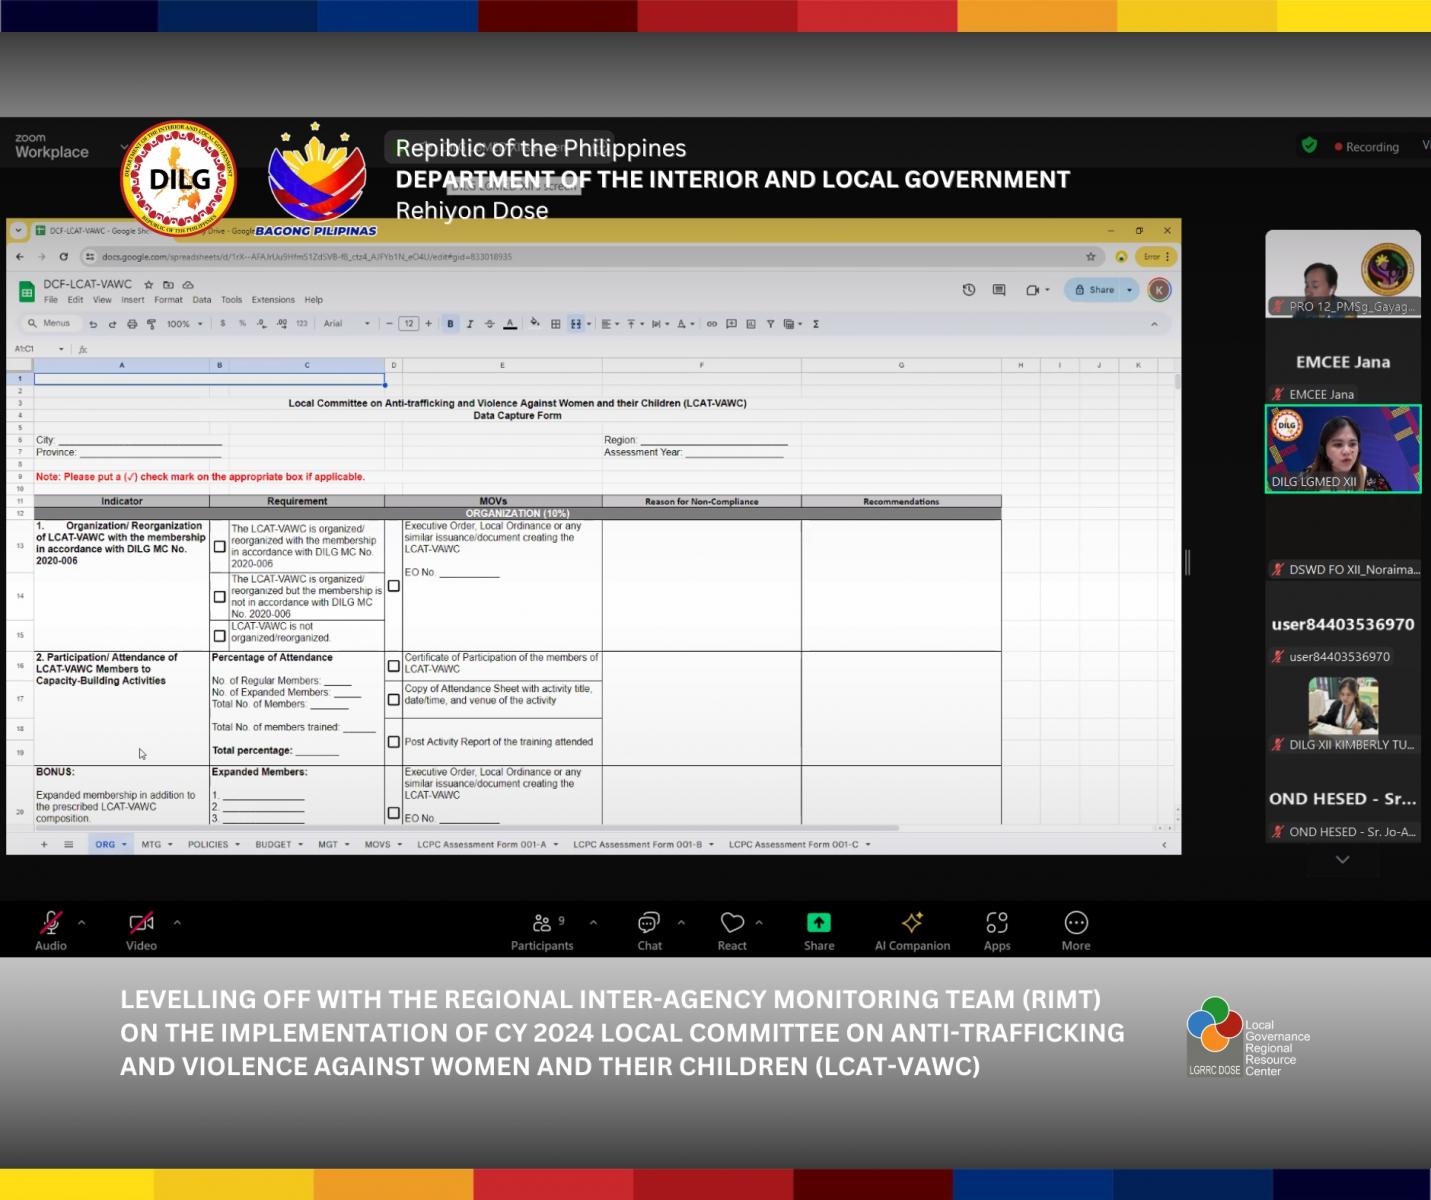The width and height of the screenshot is (1431, 1200).
Task: Click the browser reload icon
Action: tap(63, 257)
